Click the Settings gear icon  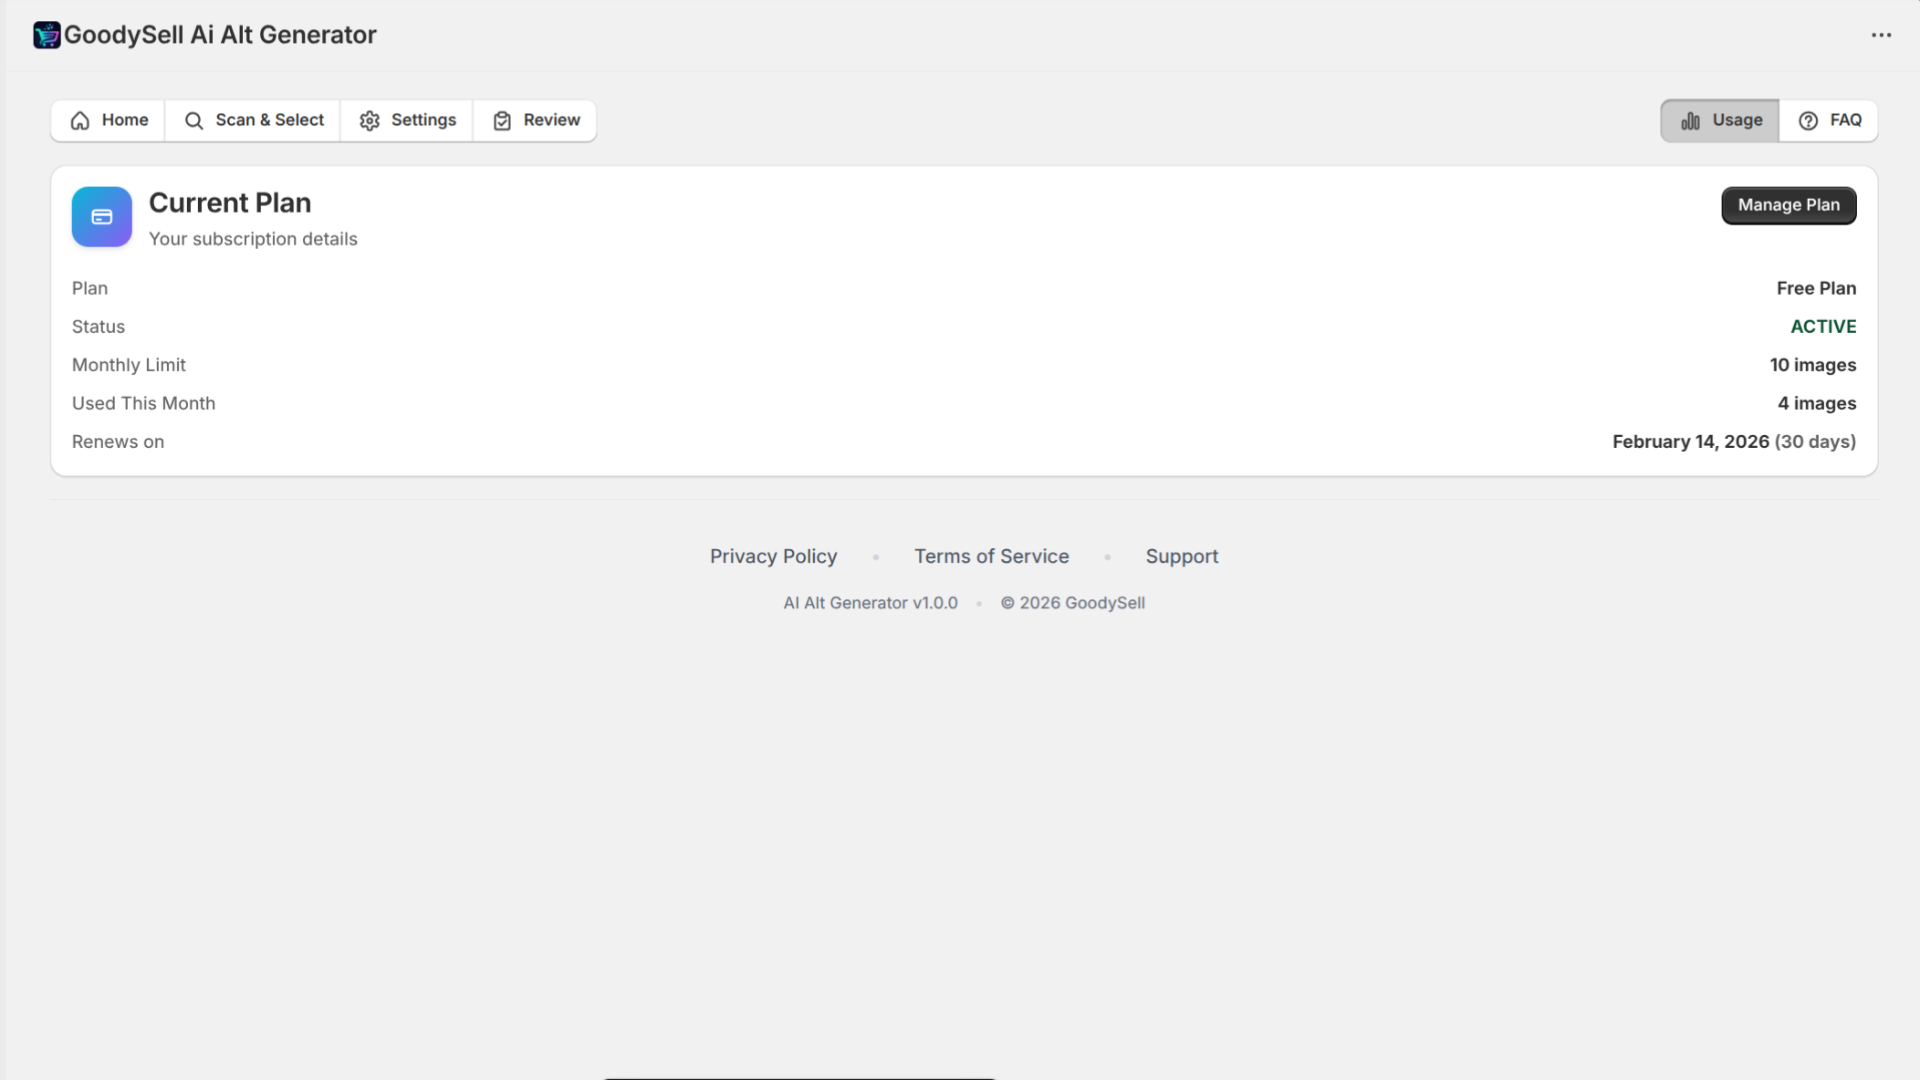[x=369, y=120]
